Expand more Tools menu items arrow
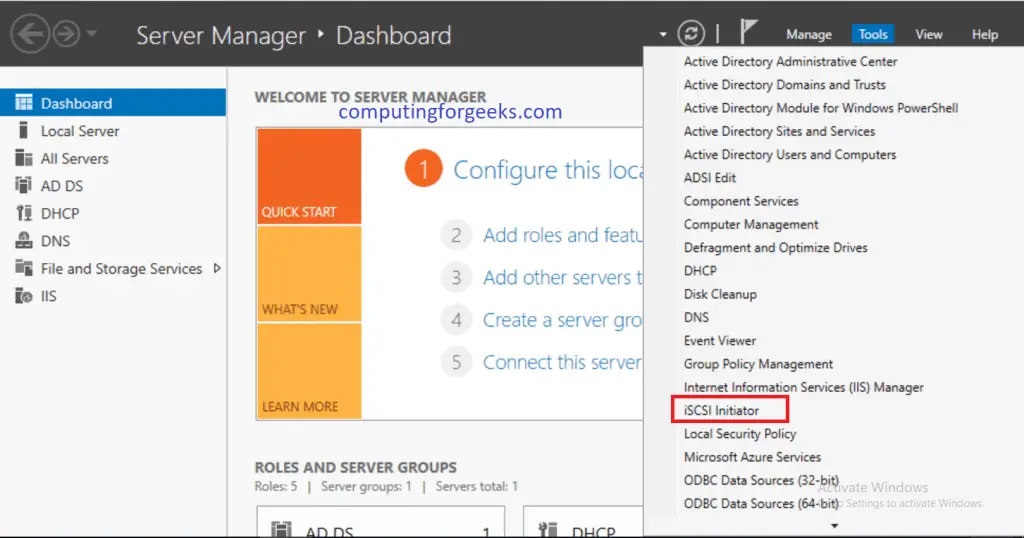1024x538 pixels. tap(834, 526)
